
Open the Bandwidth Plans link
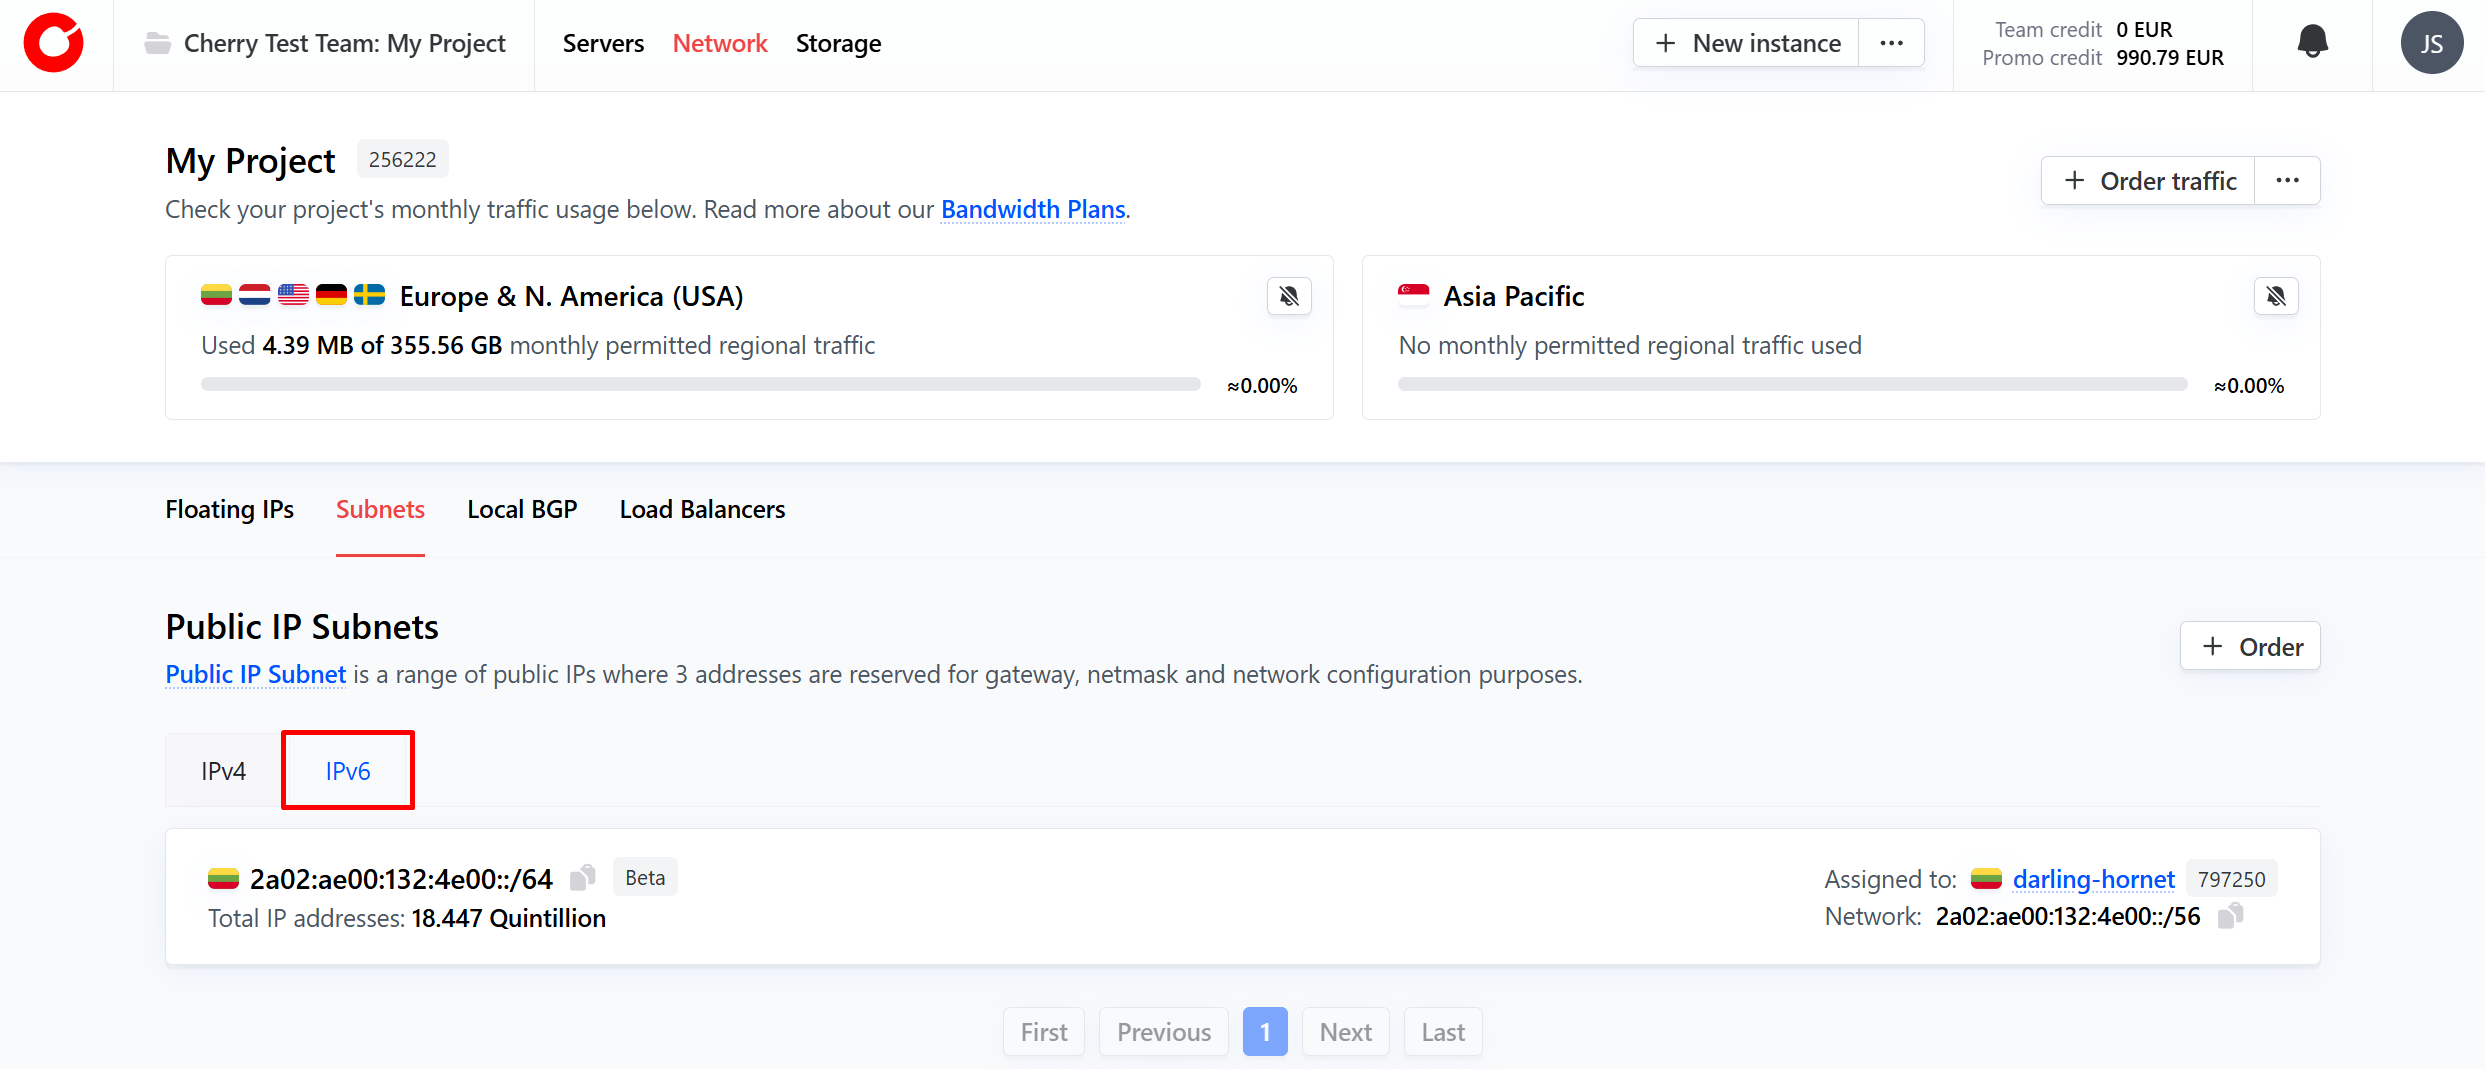pos(1033,209)
